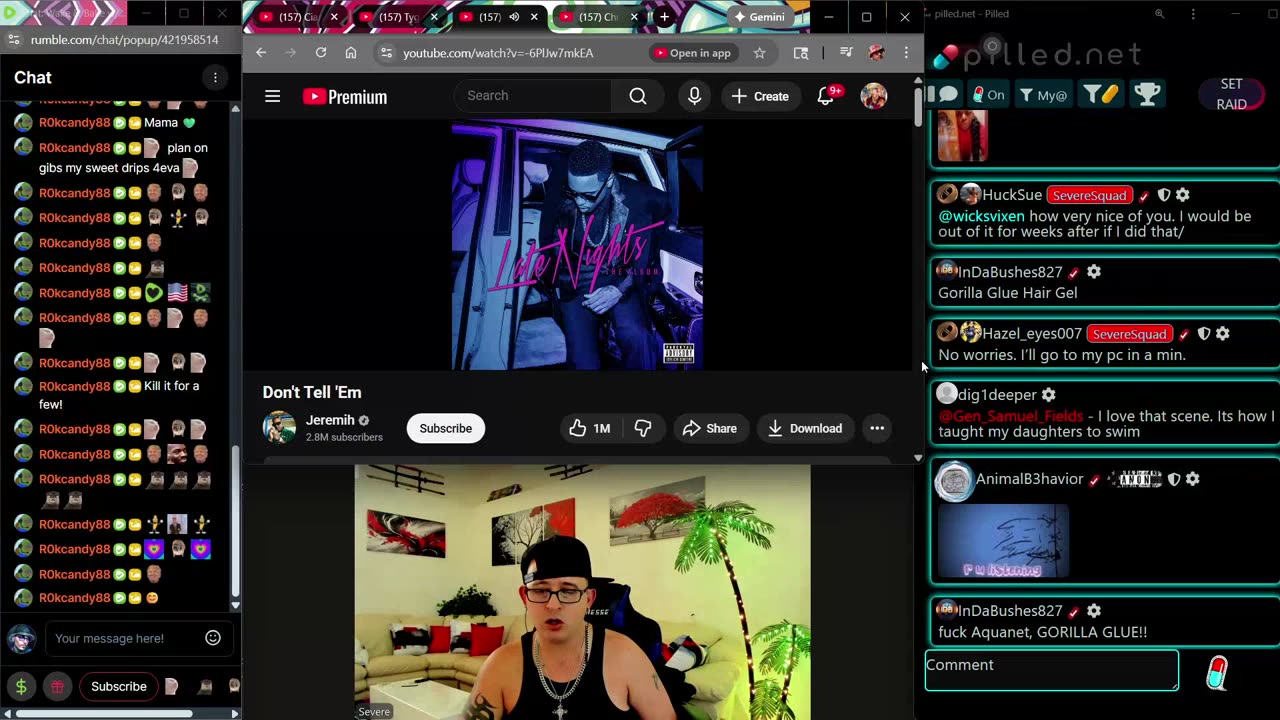This screenshot has width=1280, height=720.
Task: Click the YouTube page vertical scrollbar
Action: pyautogui.click(x=917, y=107)
